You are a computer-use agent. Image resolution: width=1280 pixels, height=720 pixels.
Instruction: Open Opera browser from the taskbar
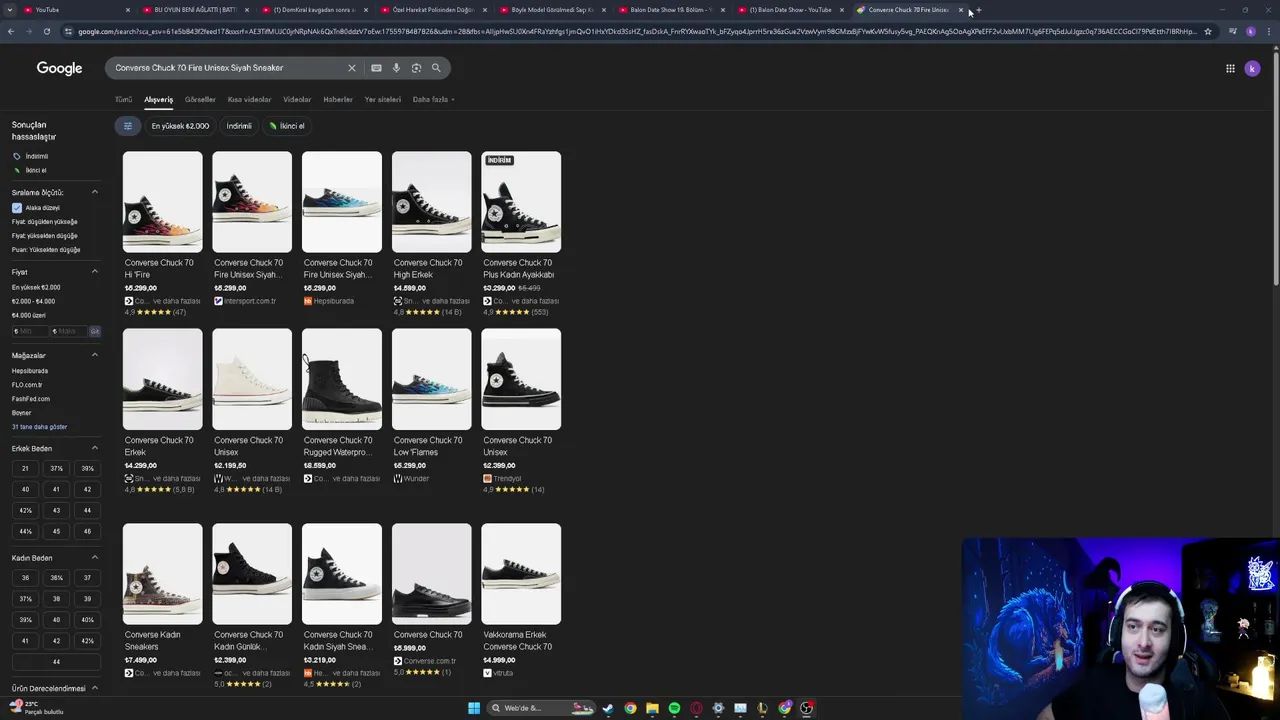tap(696, 708)
